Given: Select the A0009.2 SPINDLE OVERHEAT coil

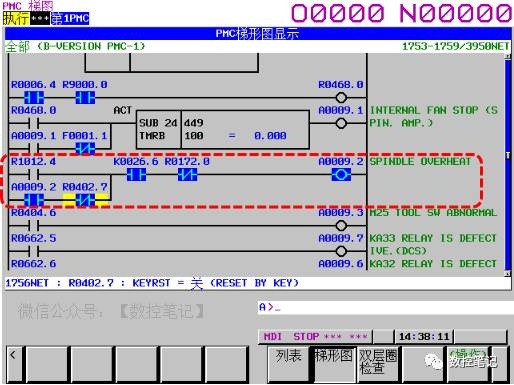Looking at the screenshot, I should (341, 174).
